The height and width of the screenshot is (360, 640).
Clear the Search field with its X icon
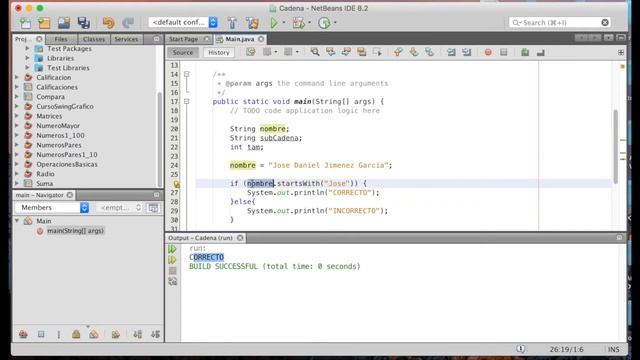coord(605,22)
